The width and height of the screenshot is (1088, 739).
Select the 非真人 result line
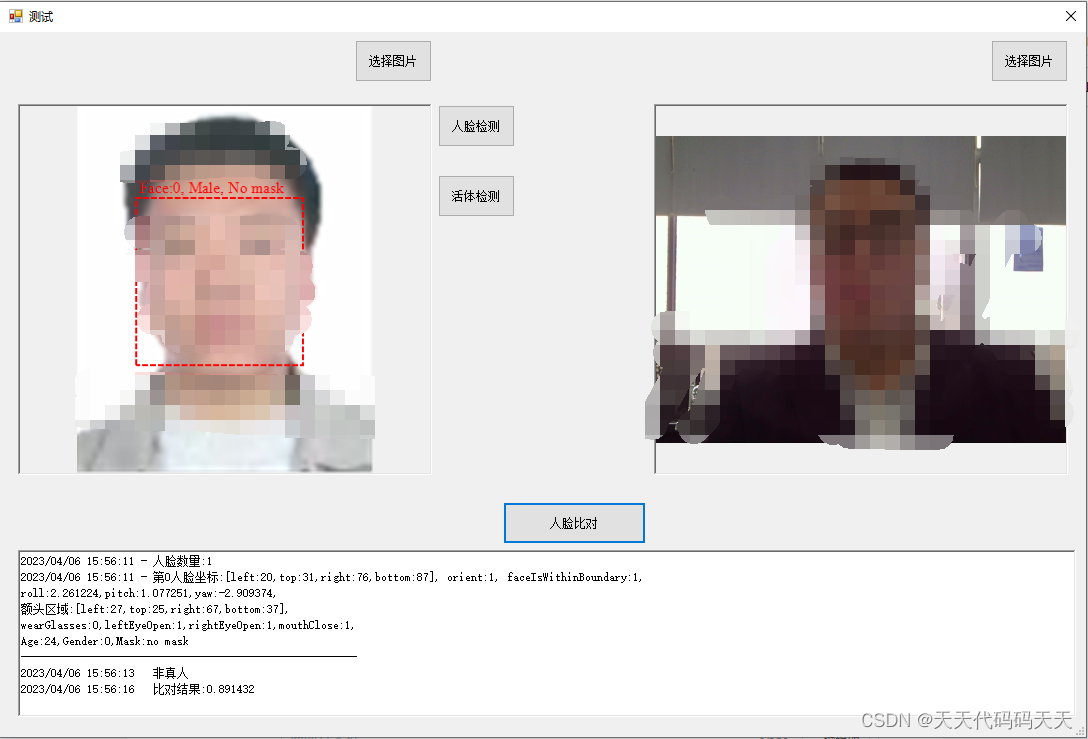104,673
